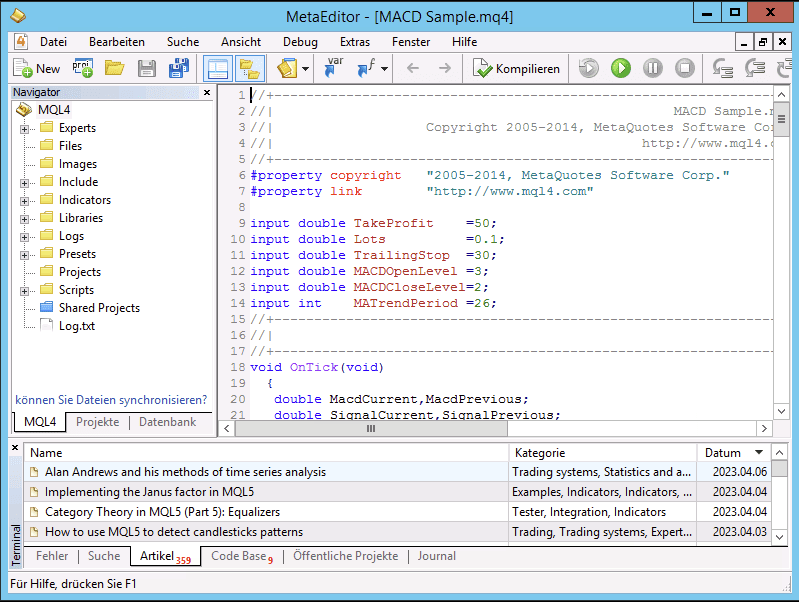Click the Save All icon
The width and height of the screenshot is (799, 602).
(179, 68)
